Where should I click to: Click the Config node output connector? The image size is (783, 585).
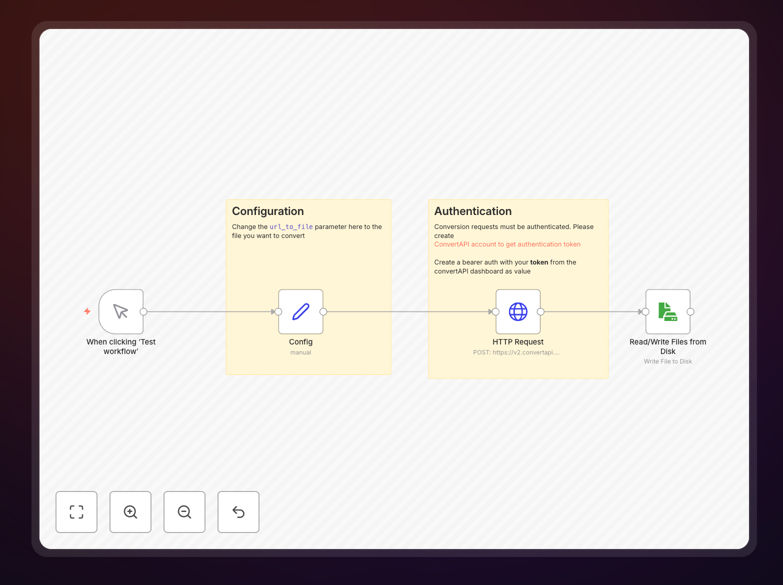coord(323,312)
